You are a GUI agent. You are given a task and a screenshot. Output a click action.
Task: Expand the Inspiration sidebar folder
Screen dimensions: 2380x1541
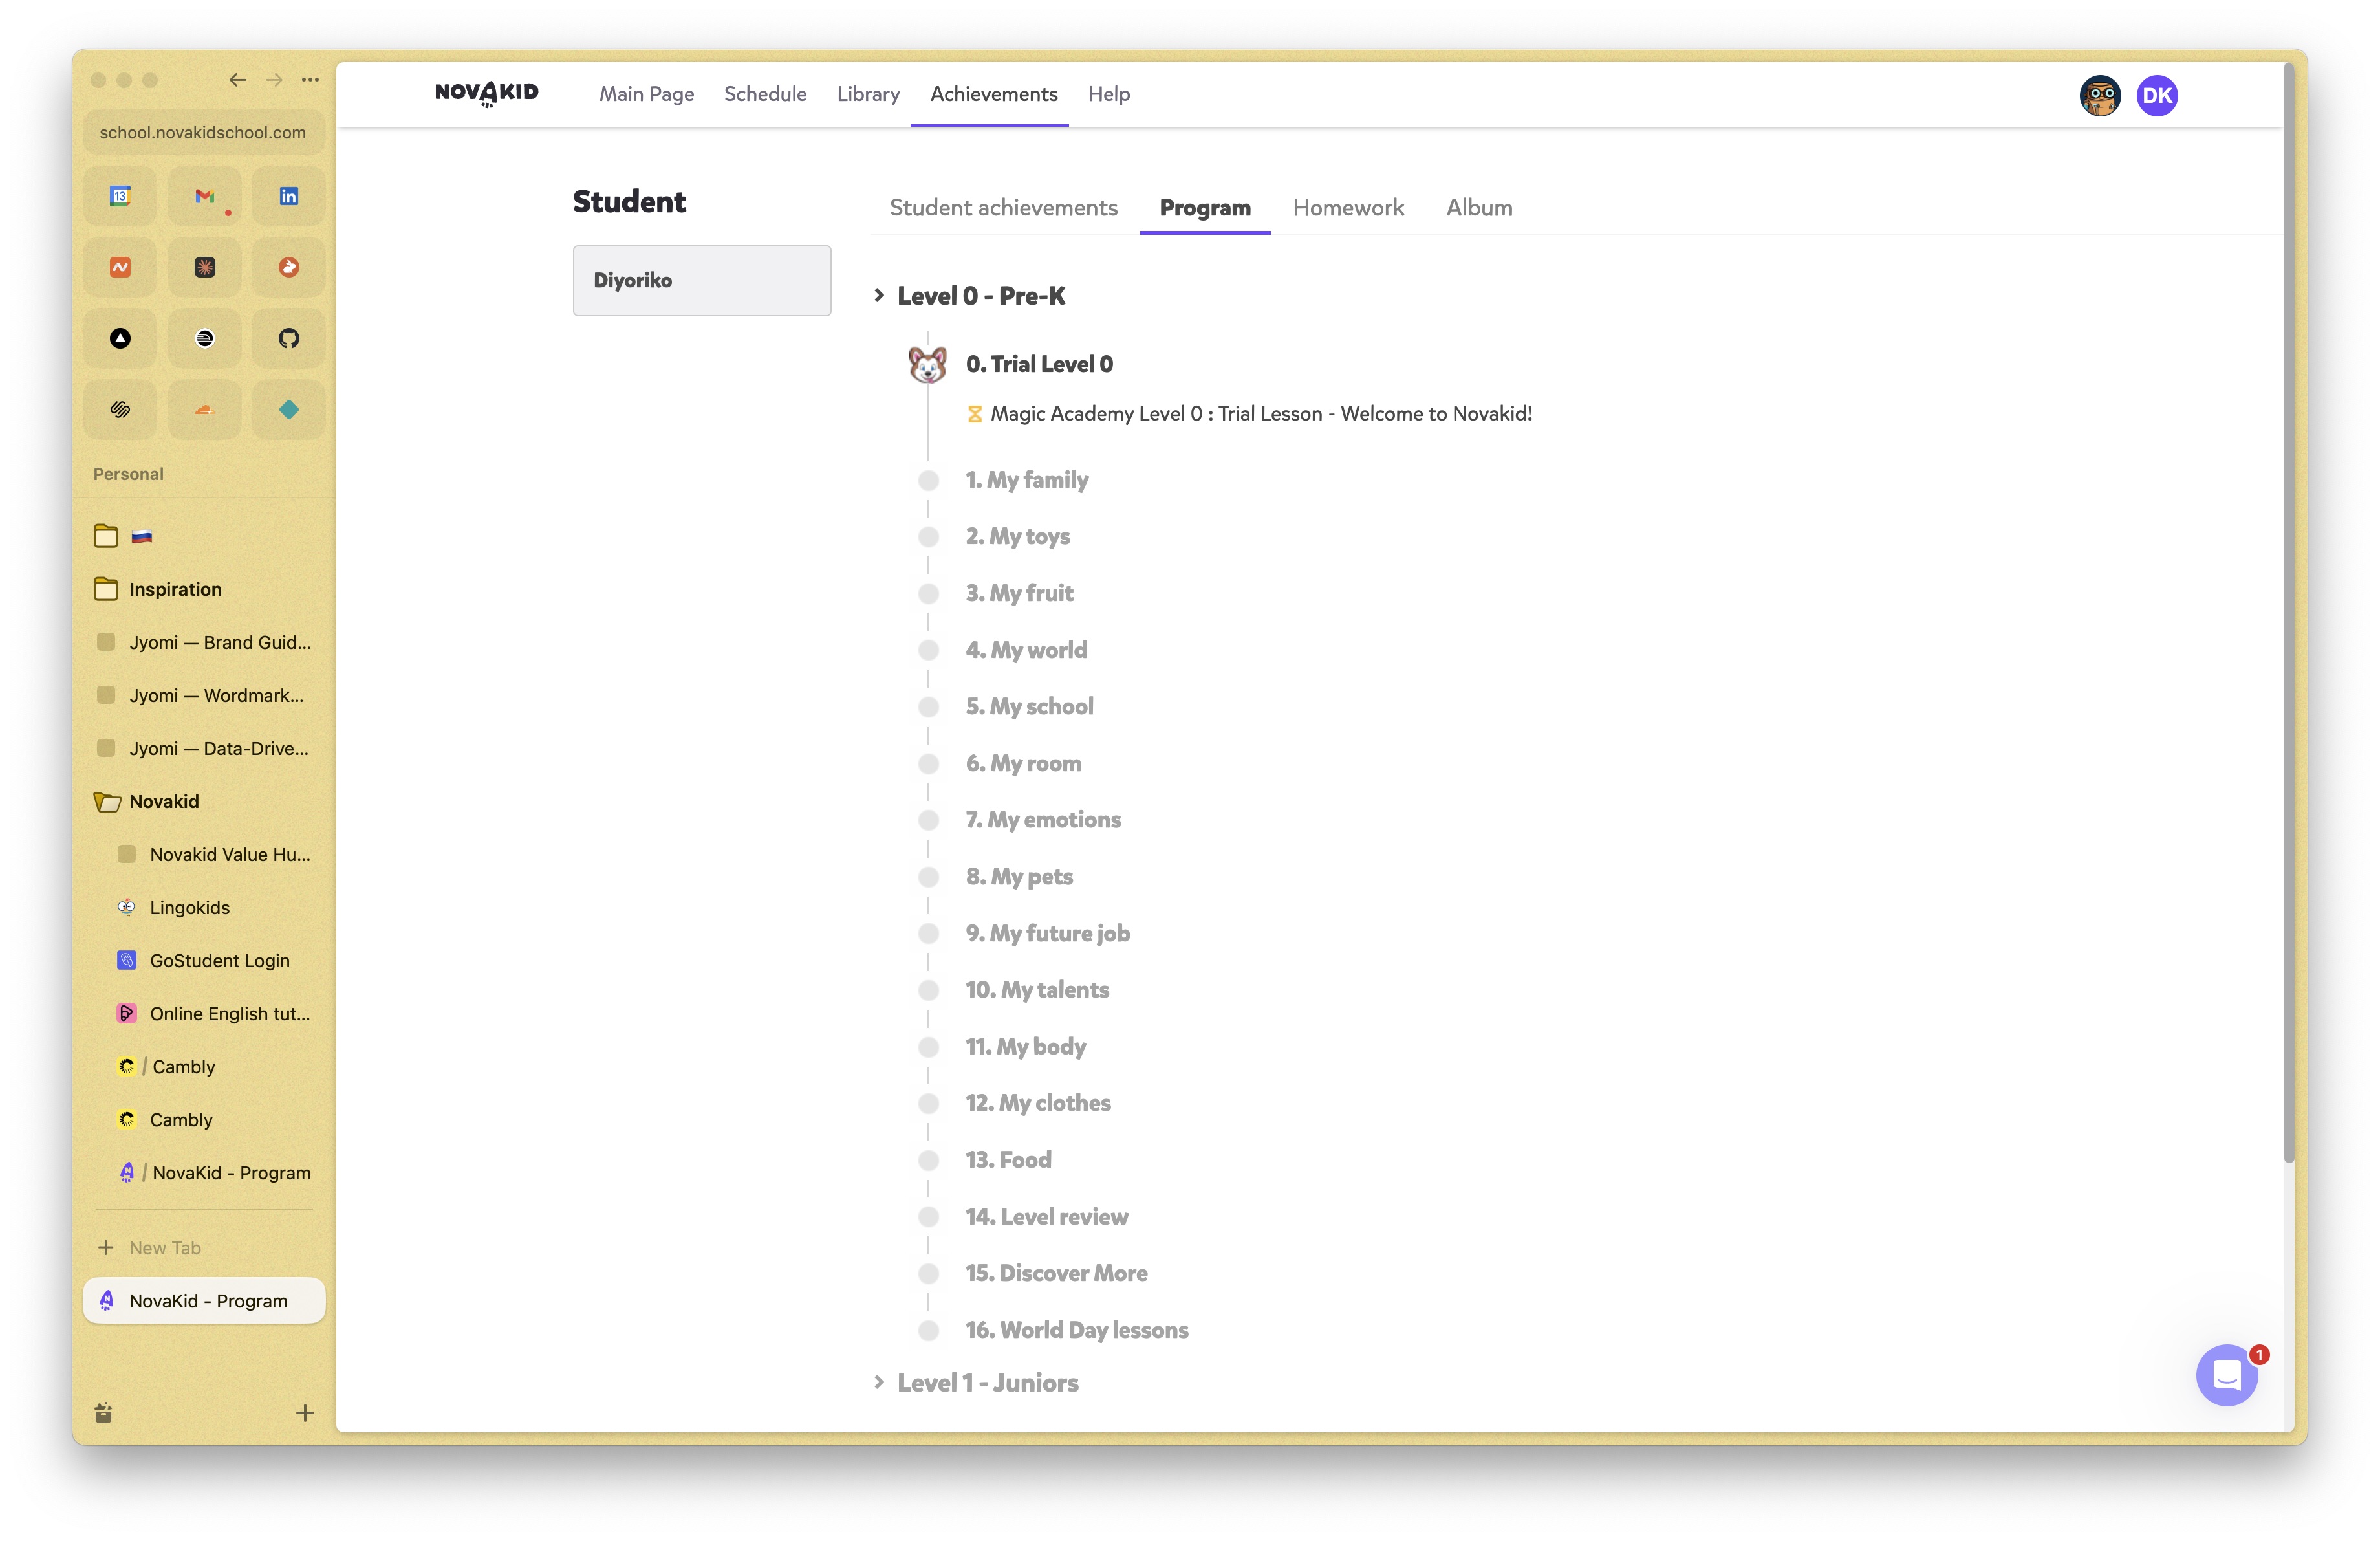point(175,589)
